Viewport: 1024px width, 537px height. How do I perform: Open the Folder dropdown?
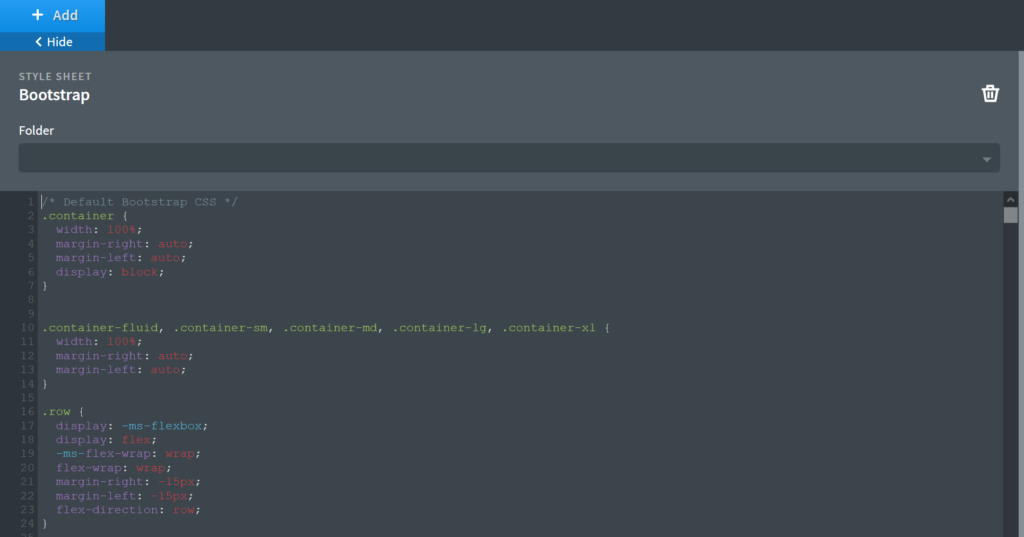[x=509, y=158]
